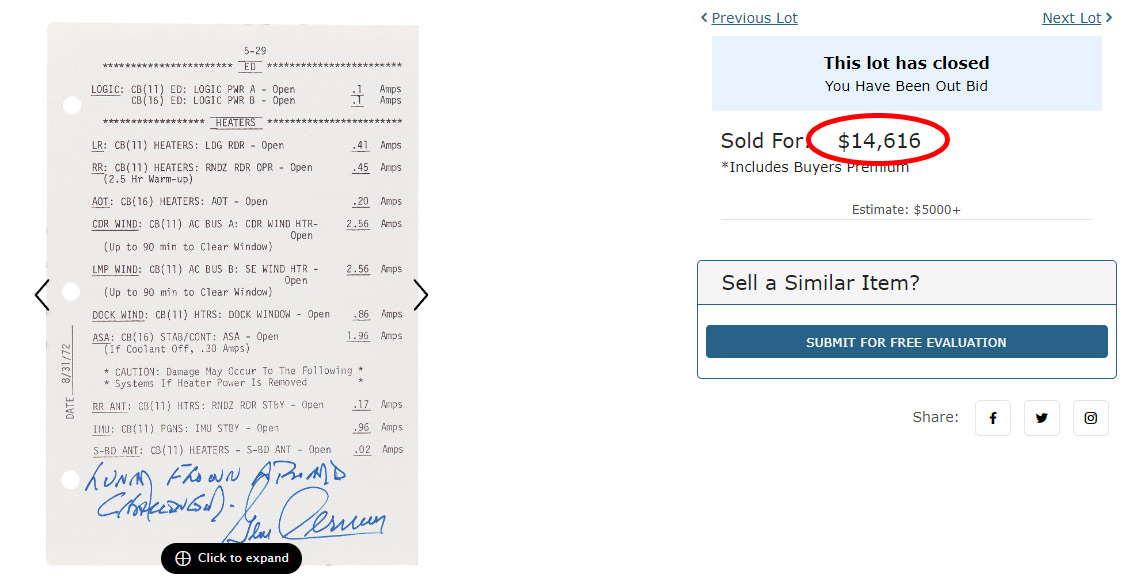
Task: Select the 'Estimate: $5000+' text
Action: (x=906, y=210)
